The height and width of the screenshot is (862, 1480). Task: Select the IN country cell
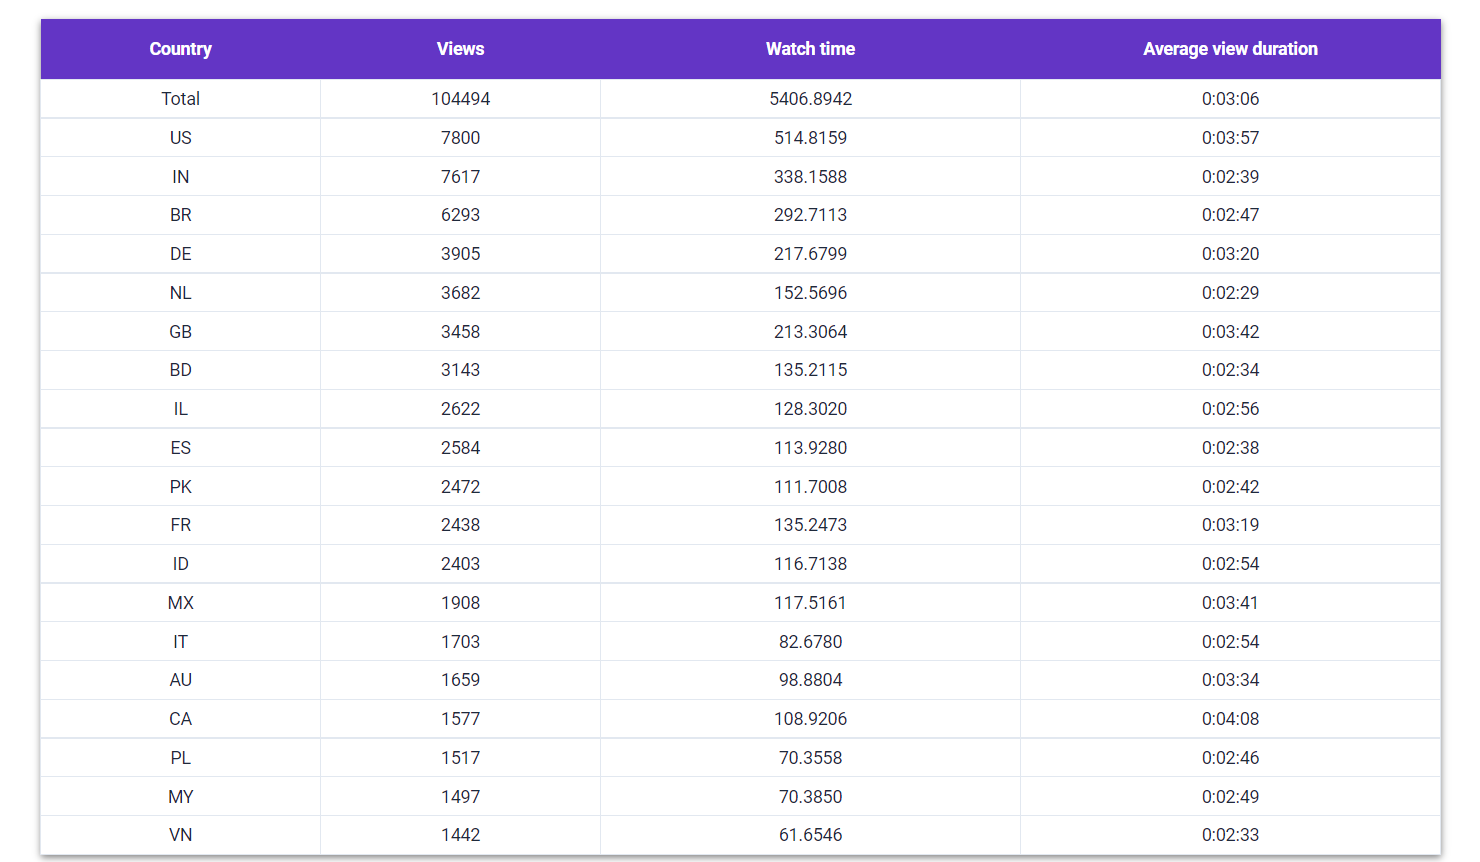[x=180, y=177]
